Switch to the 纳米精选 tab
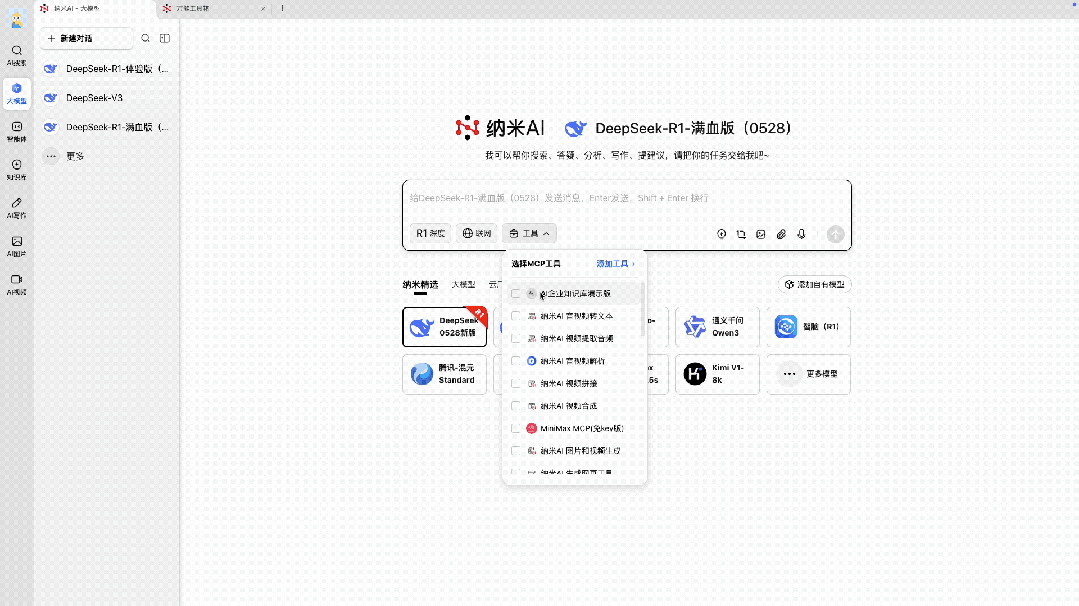Screen dimensions: 1079x606 point(420,285)
